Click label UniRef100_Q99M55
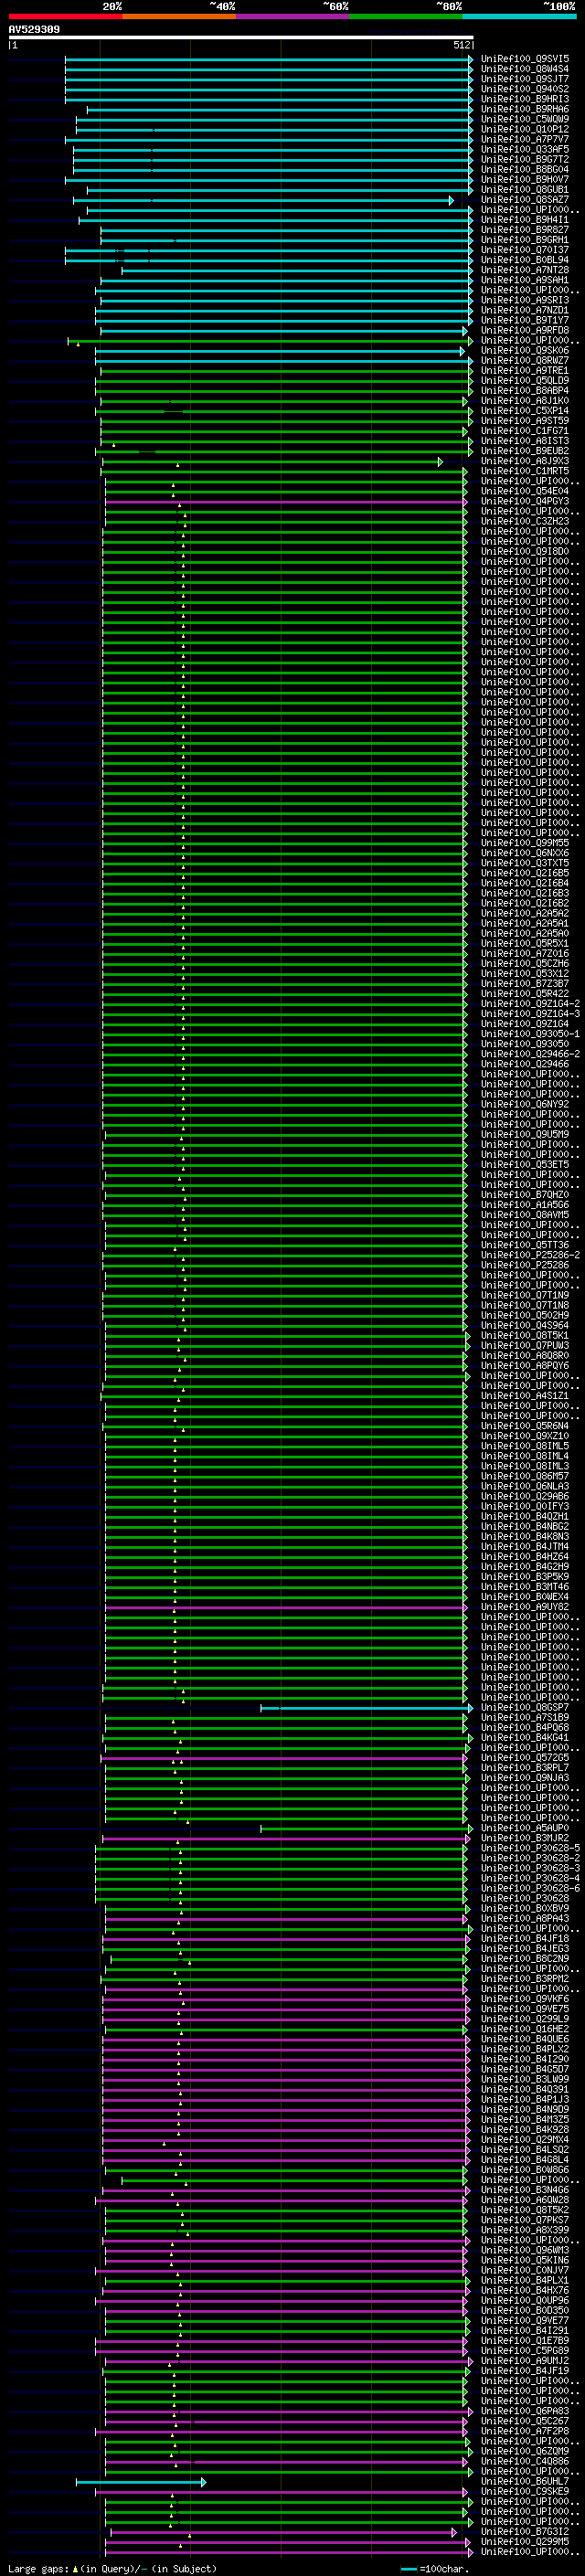The image size is (585, 2576). 525,843
